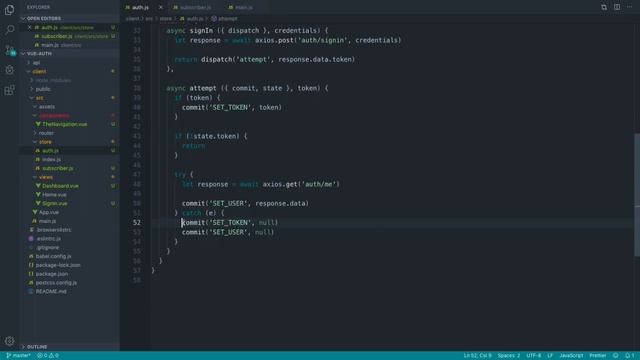This screenshot has width=640, height=360.
Task: Click Ln 52, Col 9 cursor position
Action: click(x=477, y=356)
